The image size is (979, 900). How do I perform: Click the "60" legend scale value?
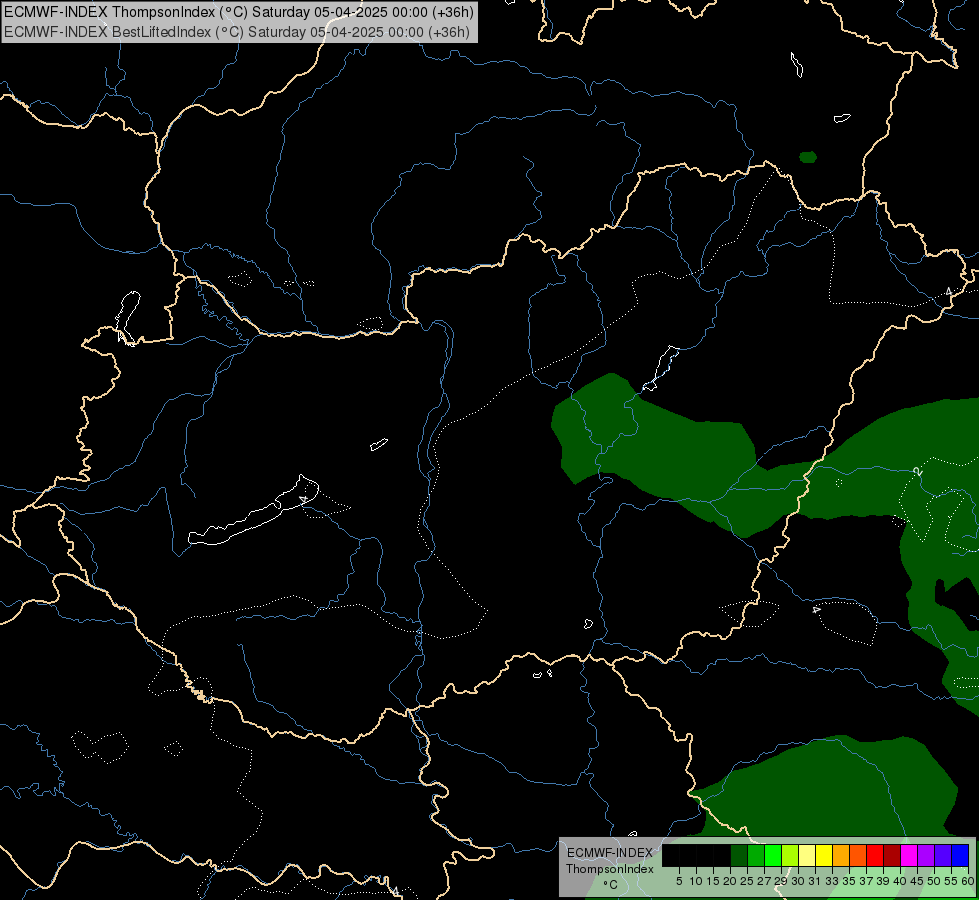[x=968, y=881]
